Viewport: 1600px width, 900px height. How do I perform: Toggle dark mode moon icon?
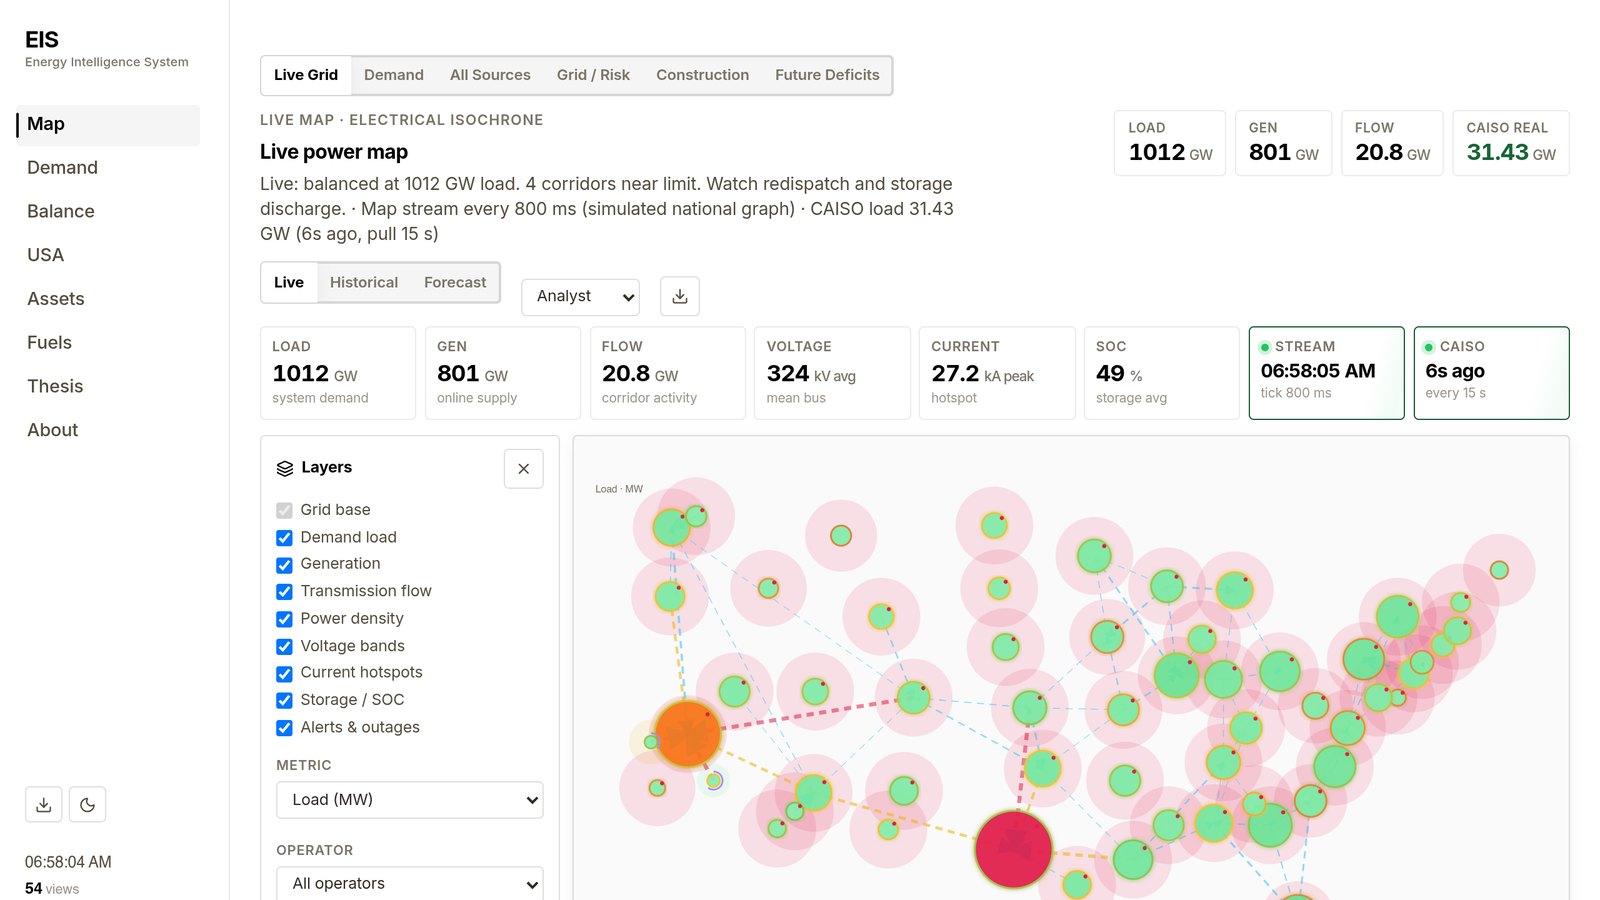(87, 805)
